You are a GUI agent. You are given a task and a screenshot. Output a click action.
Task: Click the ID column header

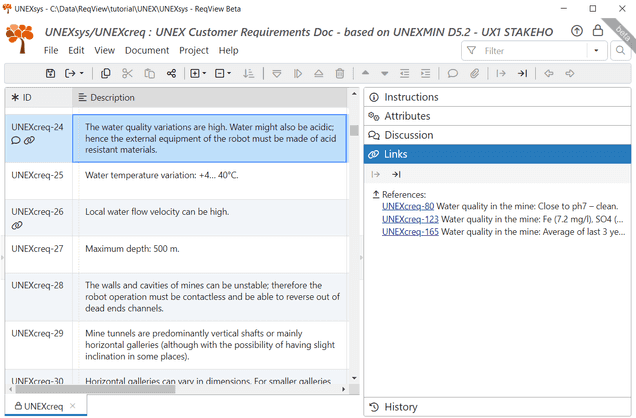[x=39, y=98]
